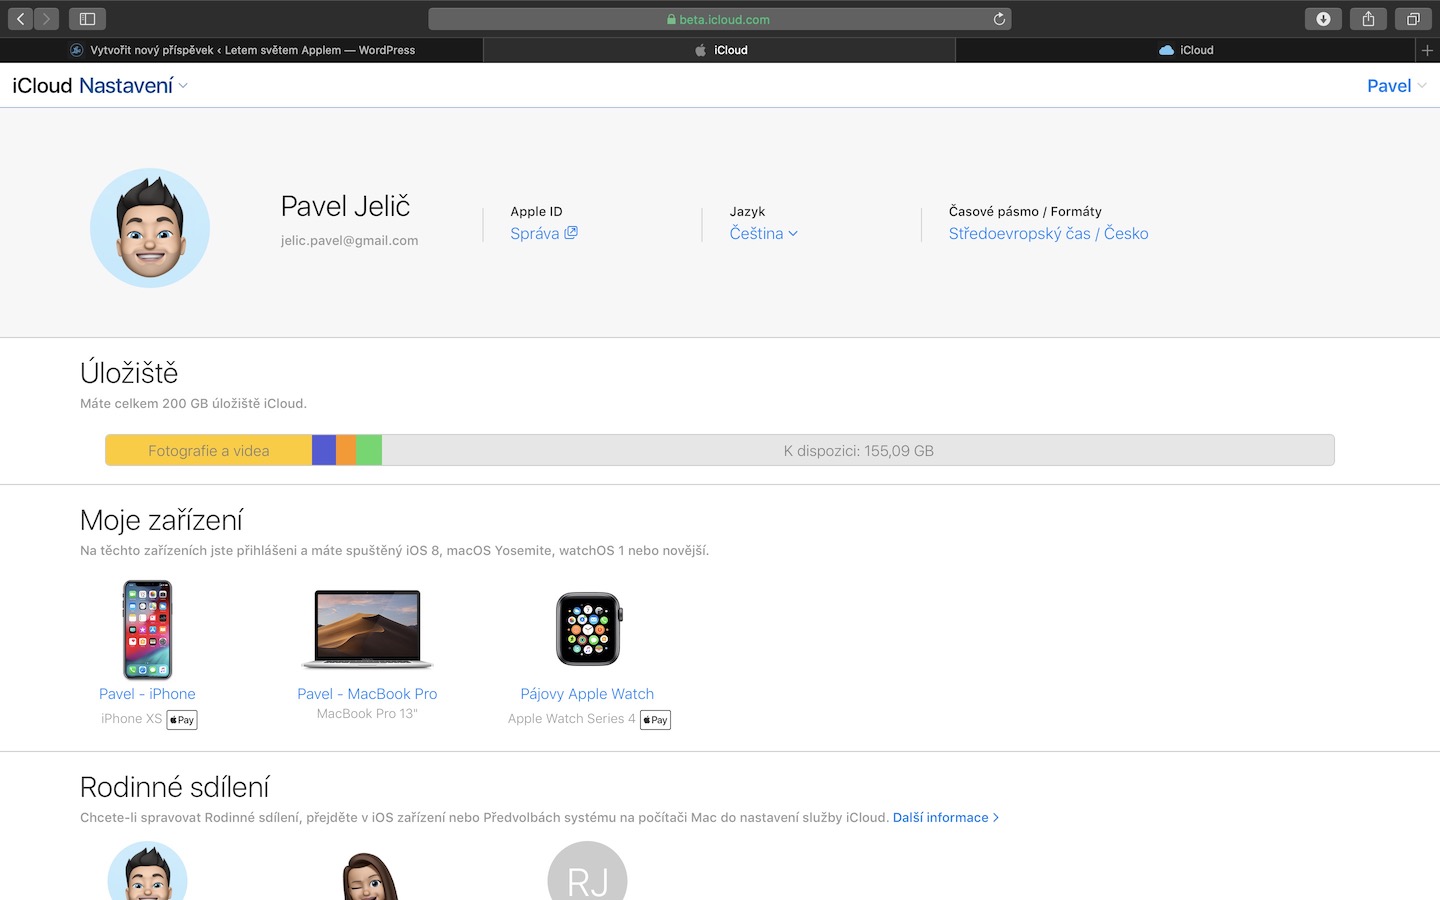This screenshot has width=1440, height=900.
Task: Open the Pájovy Apple Watch link
Action: (x=587, y=694)
